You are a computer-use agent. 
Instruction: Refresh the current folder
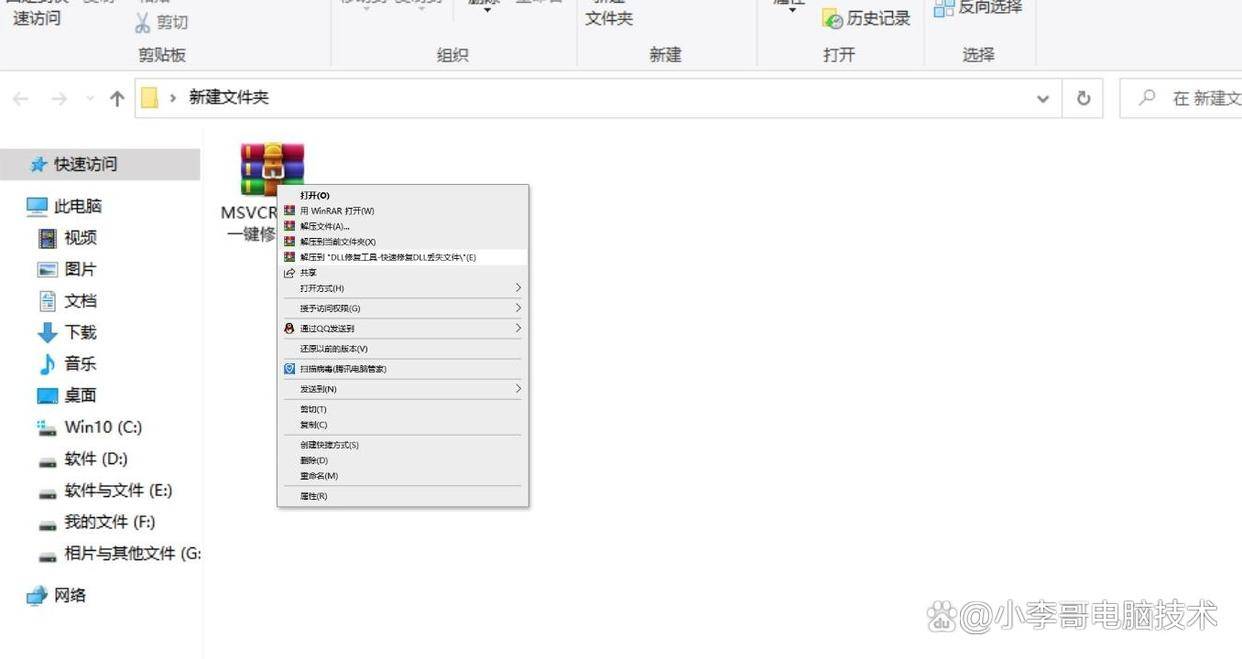[1083, 98]
